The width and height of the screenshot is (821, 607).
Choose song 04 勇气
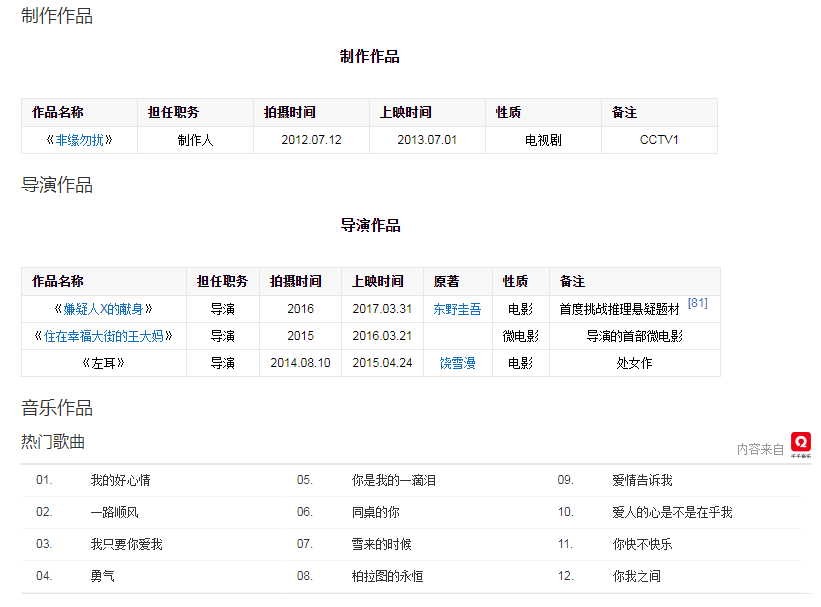point(102,576)
